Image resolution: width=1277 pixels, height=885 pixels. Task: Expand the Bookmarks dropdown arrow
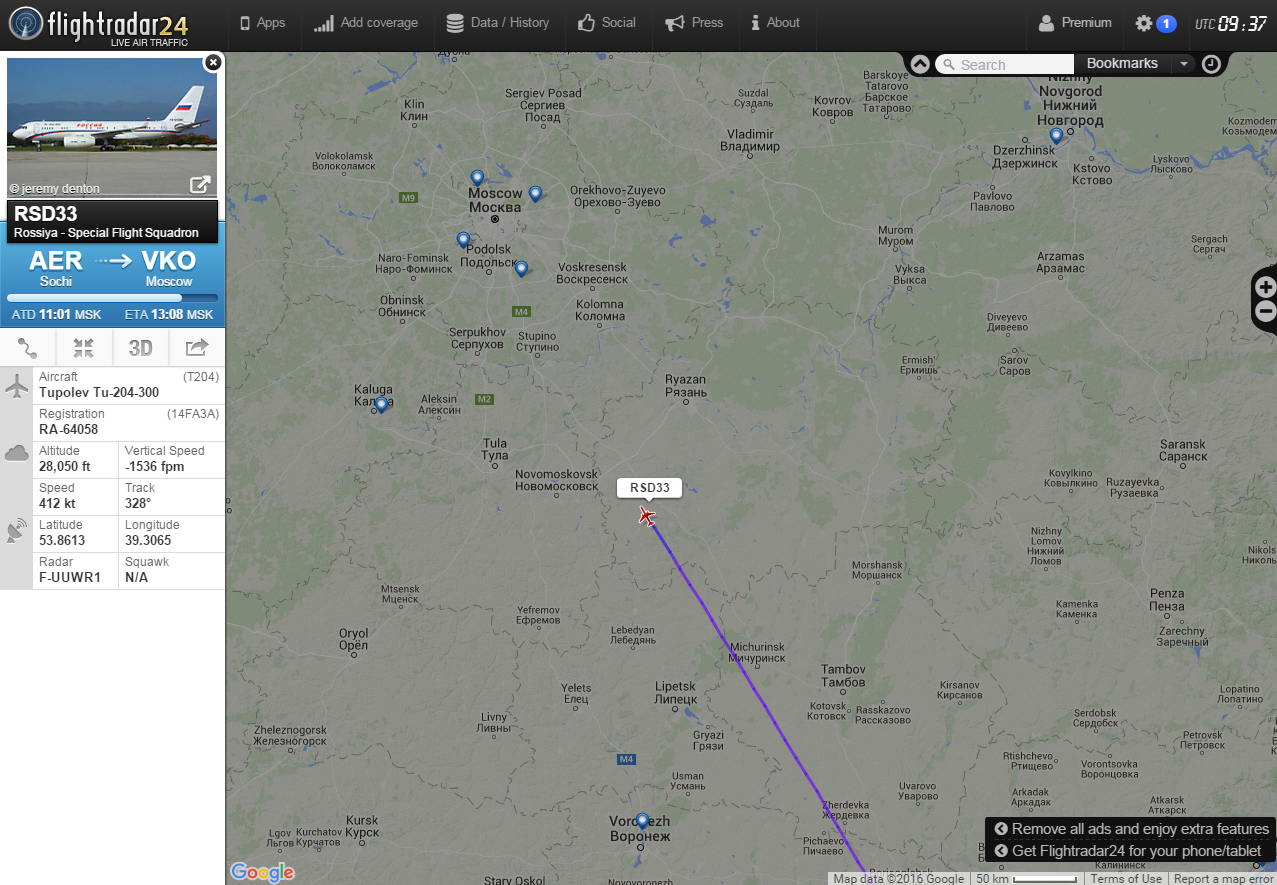[x=1184, y=64]
